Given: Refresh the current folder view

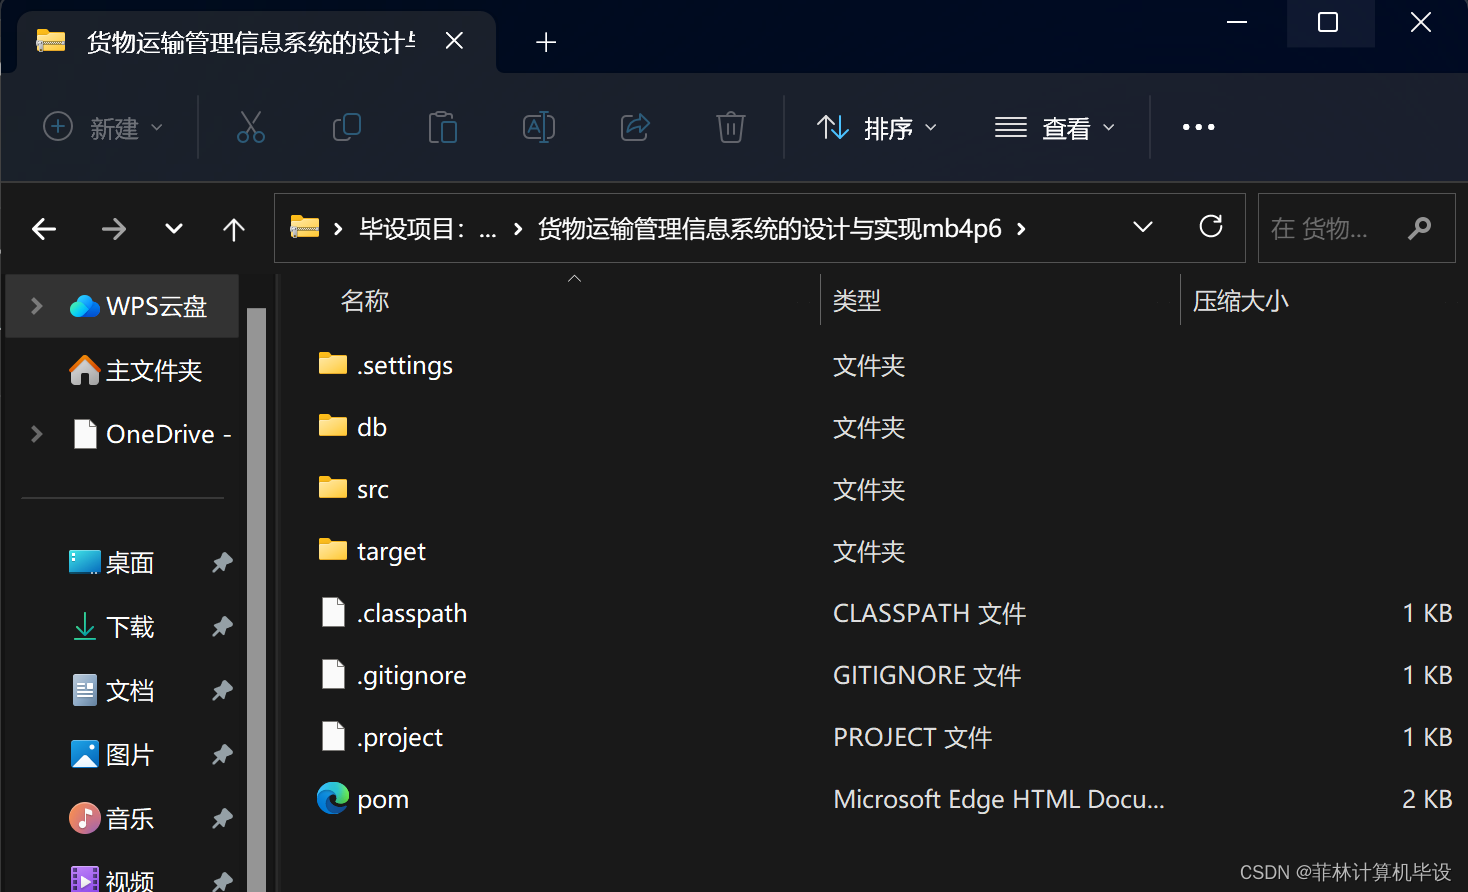Looking at the screenshot, I should 1211,227.
